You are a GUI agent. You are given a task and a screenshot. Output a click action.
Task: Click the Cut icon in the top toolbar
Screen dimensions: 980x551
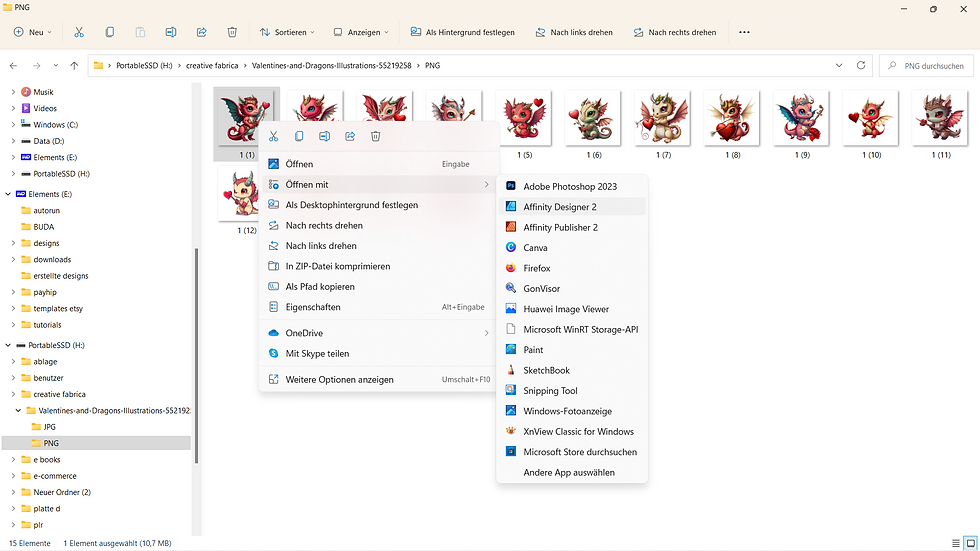pos(79,32)
